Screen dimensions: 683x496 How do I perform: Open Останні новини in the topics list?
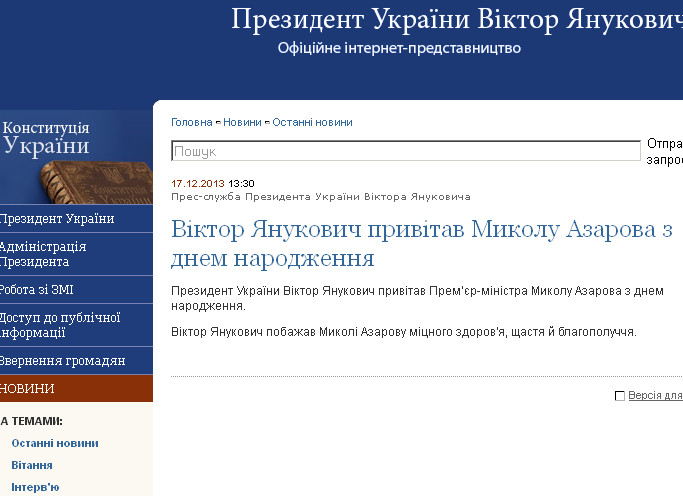[55, 443]
